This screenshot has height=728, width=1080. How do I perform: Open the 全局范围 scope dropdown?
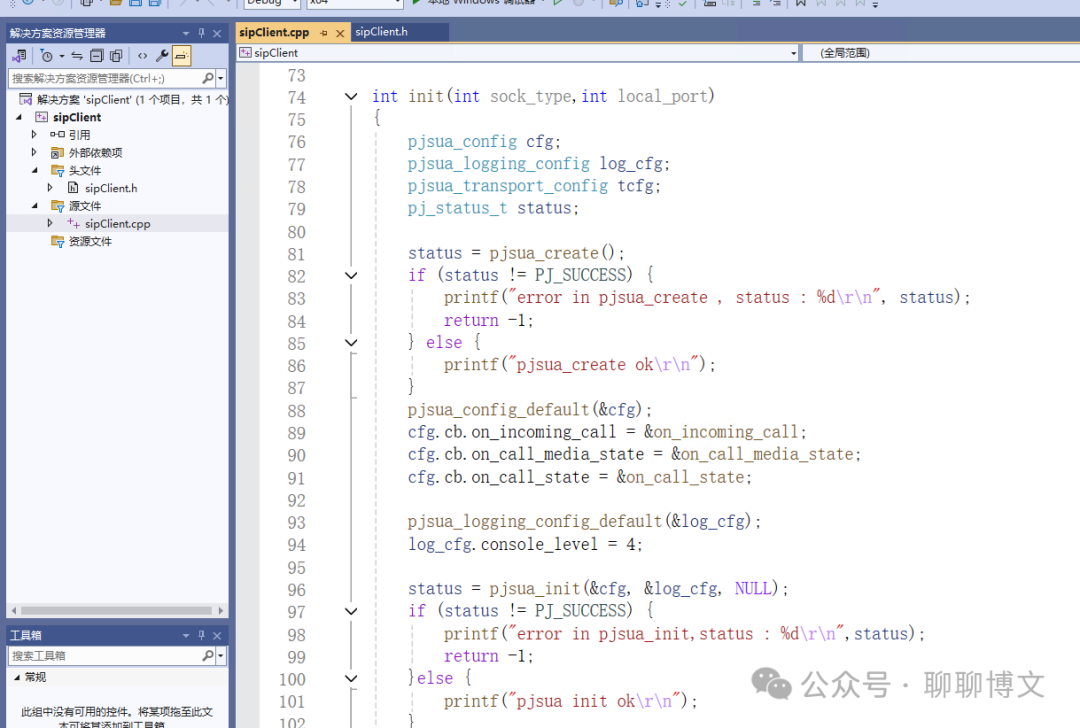click(940, 53)
